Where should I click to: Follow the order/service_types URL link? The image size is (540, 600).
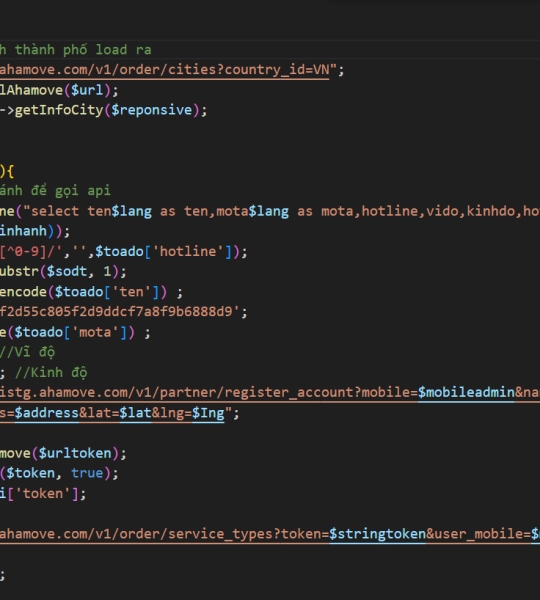pyautogui.click(x=270, y=534)
